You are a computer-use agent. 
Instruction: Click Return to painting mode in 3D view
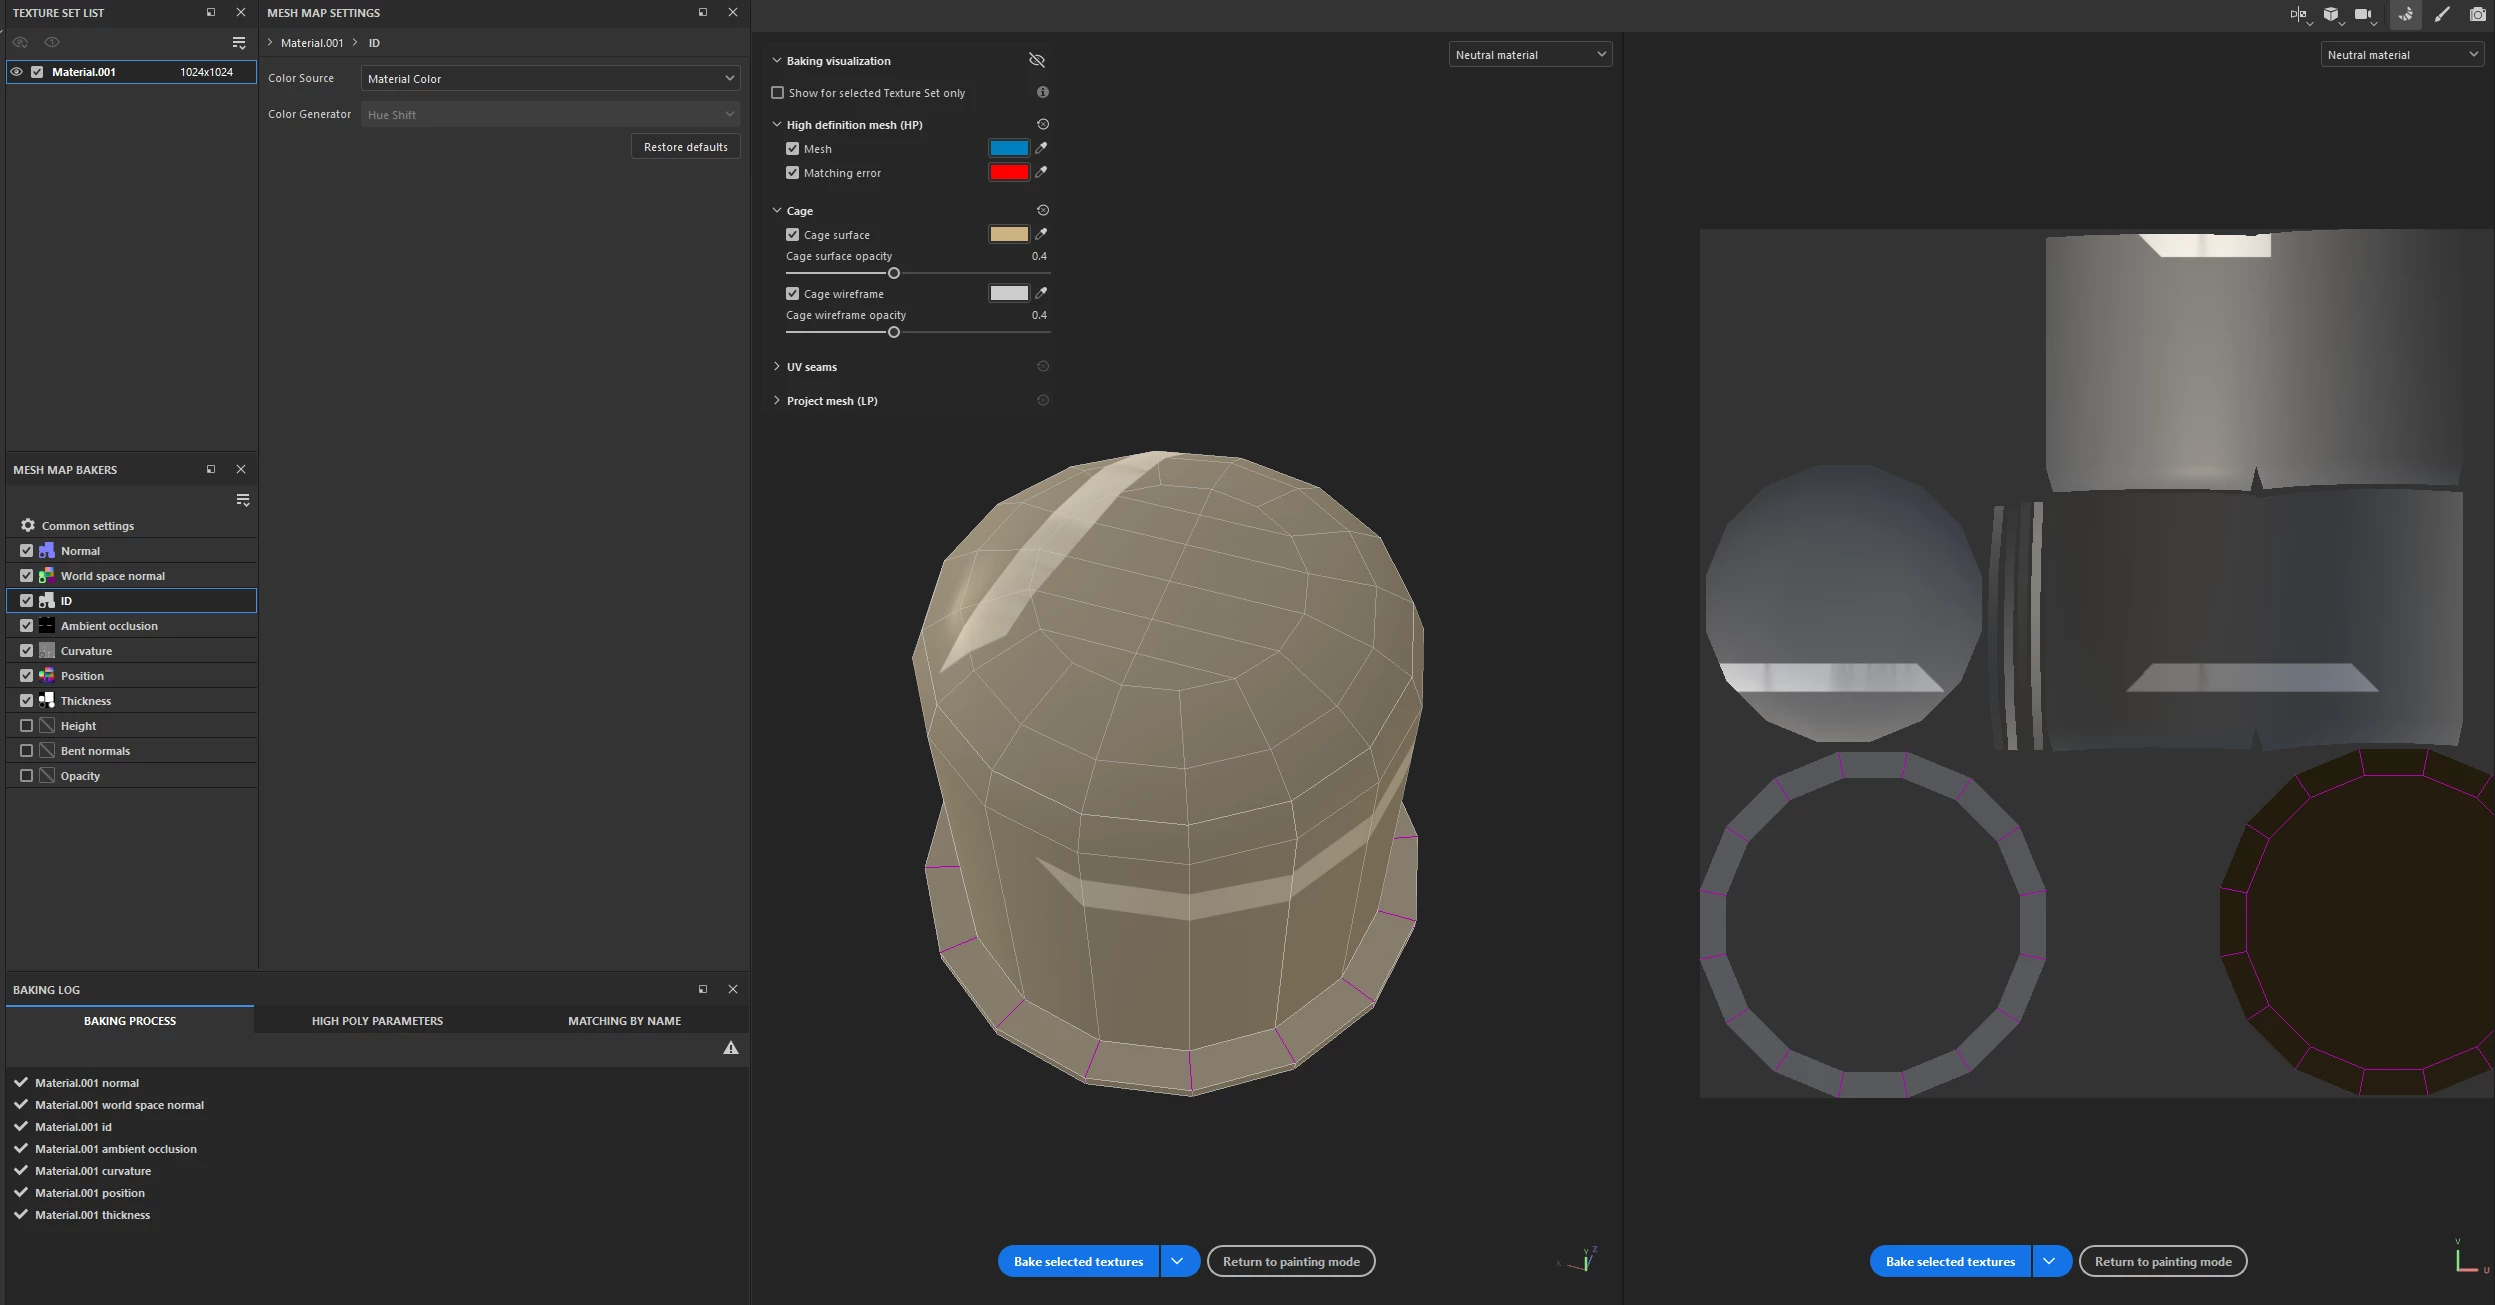click(x=1290, y=1262)
